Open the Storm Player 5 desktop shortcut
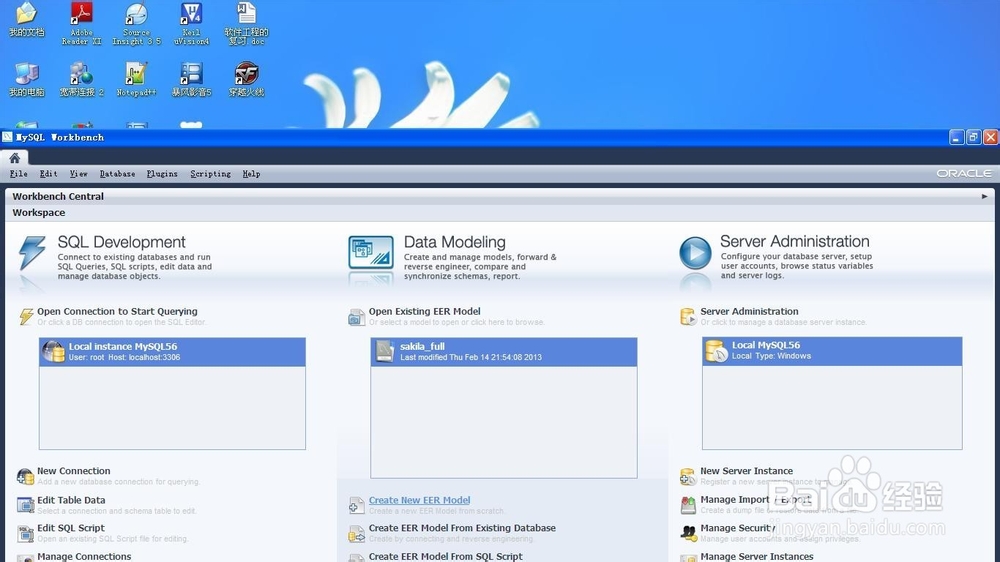 pyautogui.click(x=191, y=79)
